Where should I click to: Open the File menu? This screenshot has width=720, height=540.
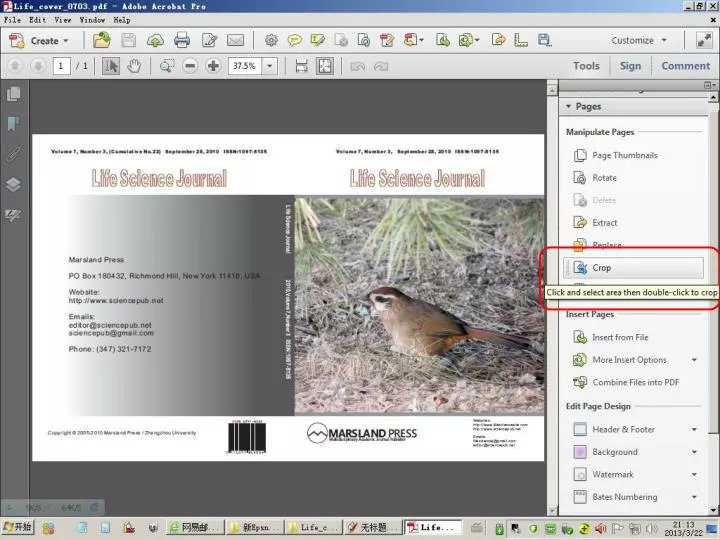click(x=12, y=20)
